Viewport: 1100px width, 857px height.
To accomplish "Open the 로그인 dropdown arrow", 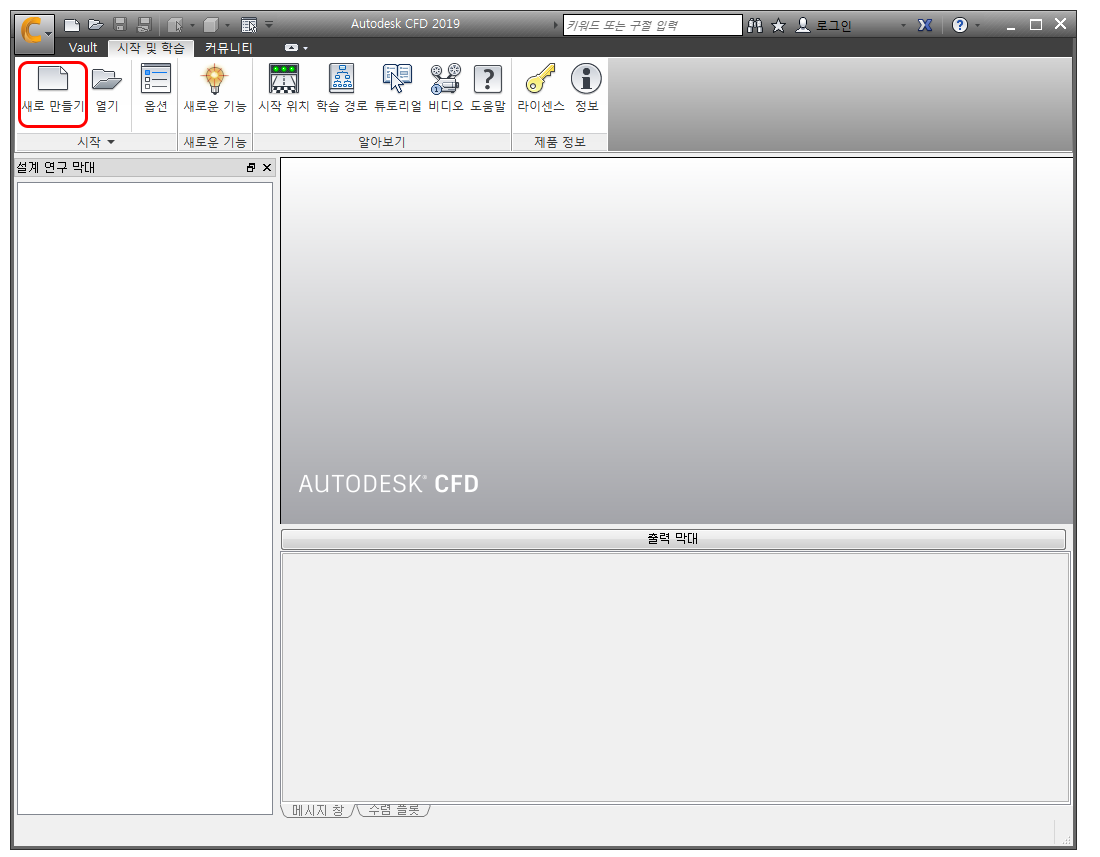I will pyautogui.click(x=903, y=25).
